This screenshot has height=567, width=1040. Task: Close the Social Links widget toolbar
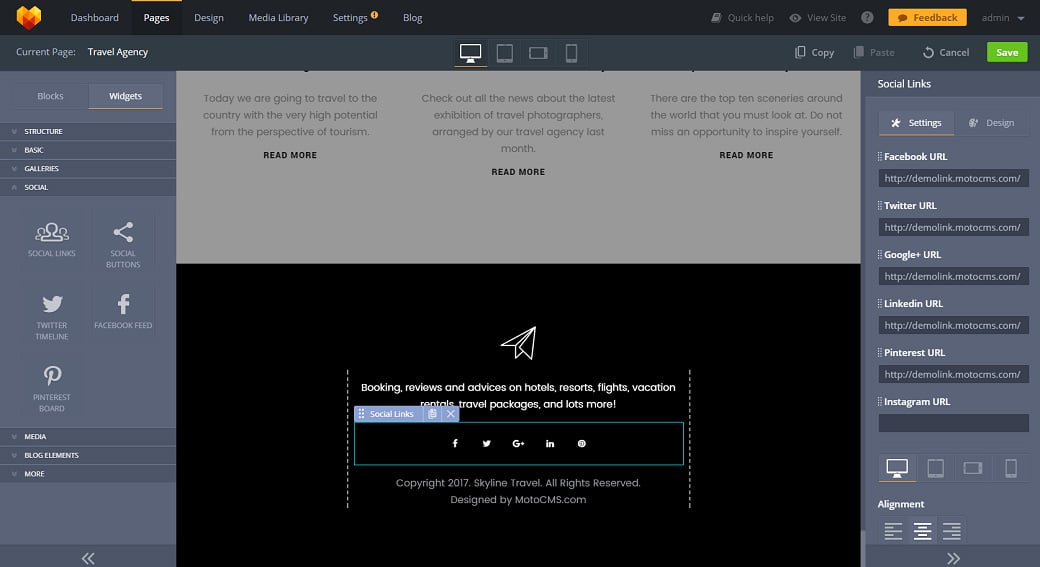[451, 414]
